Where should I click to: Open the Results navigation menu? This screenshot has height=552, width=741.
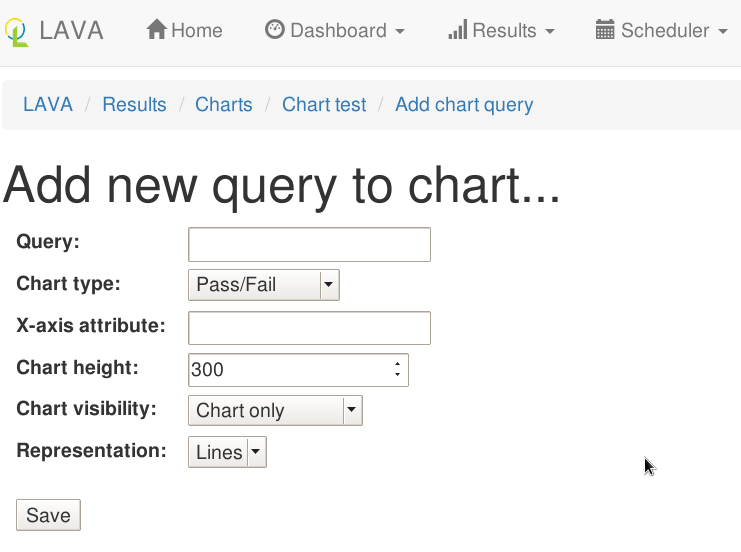click(x=501, y=31)
